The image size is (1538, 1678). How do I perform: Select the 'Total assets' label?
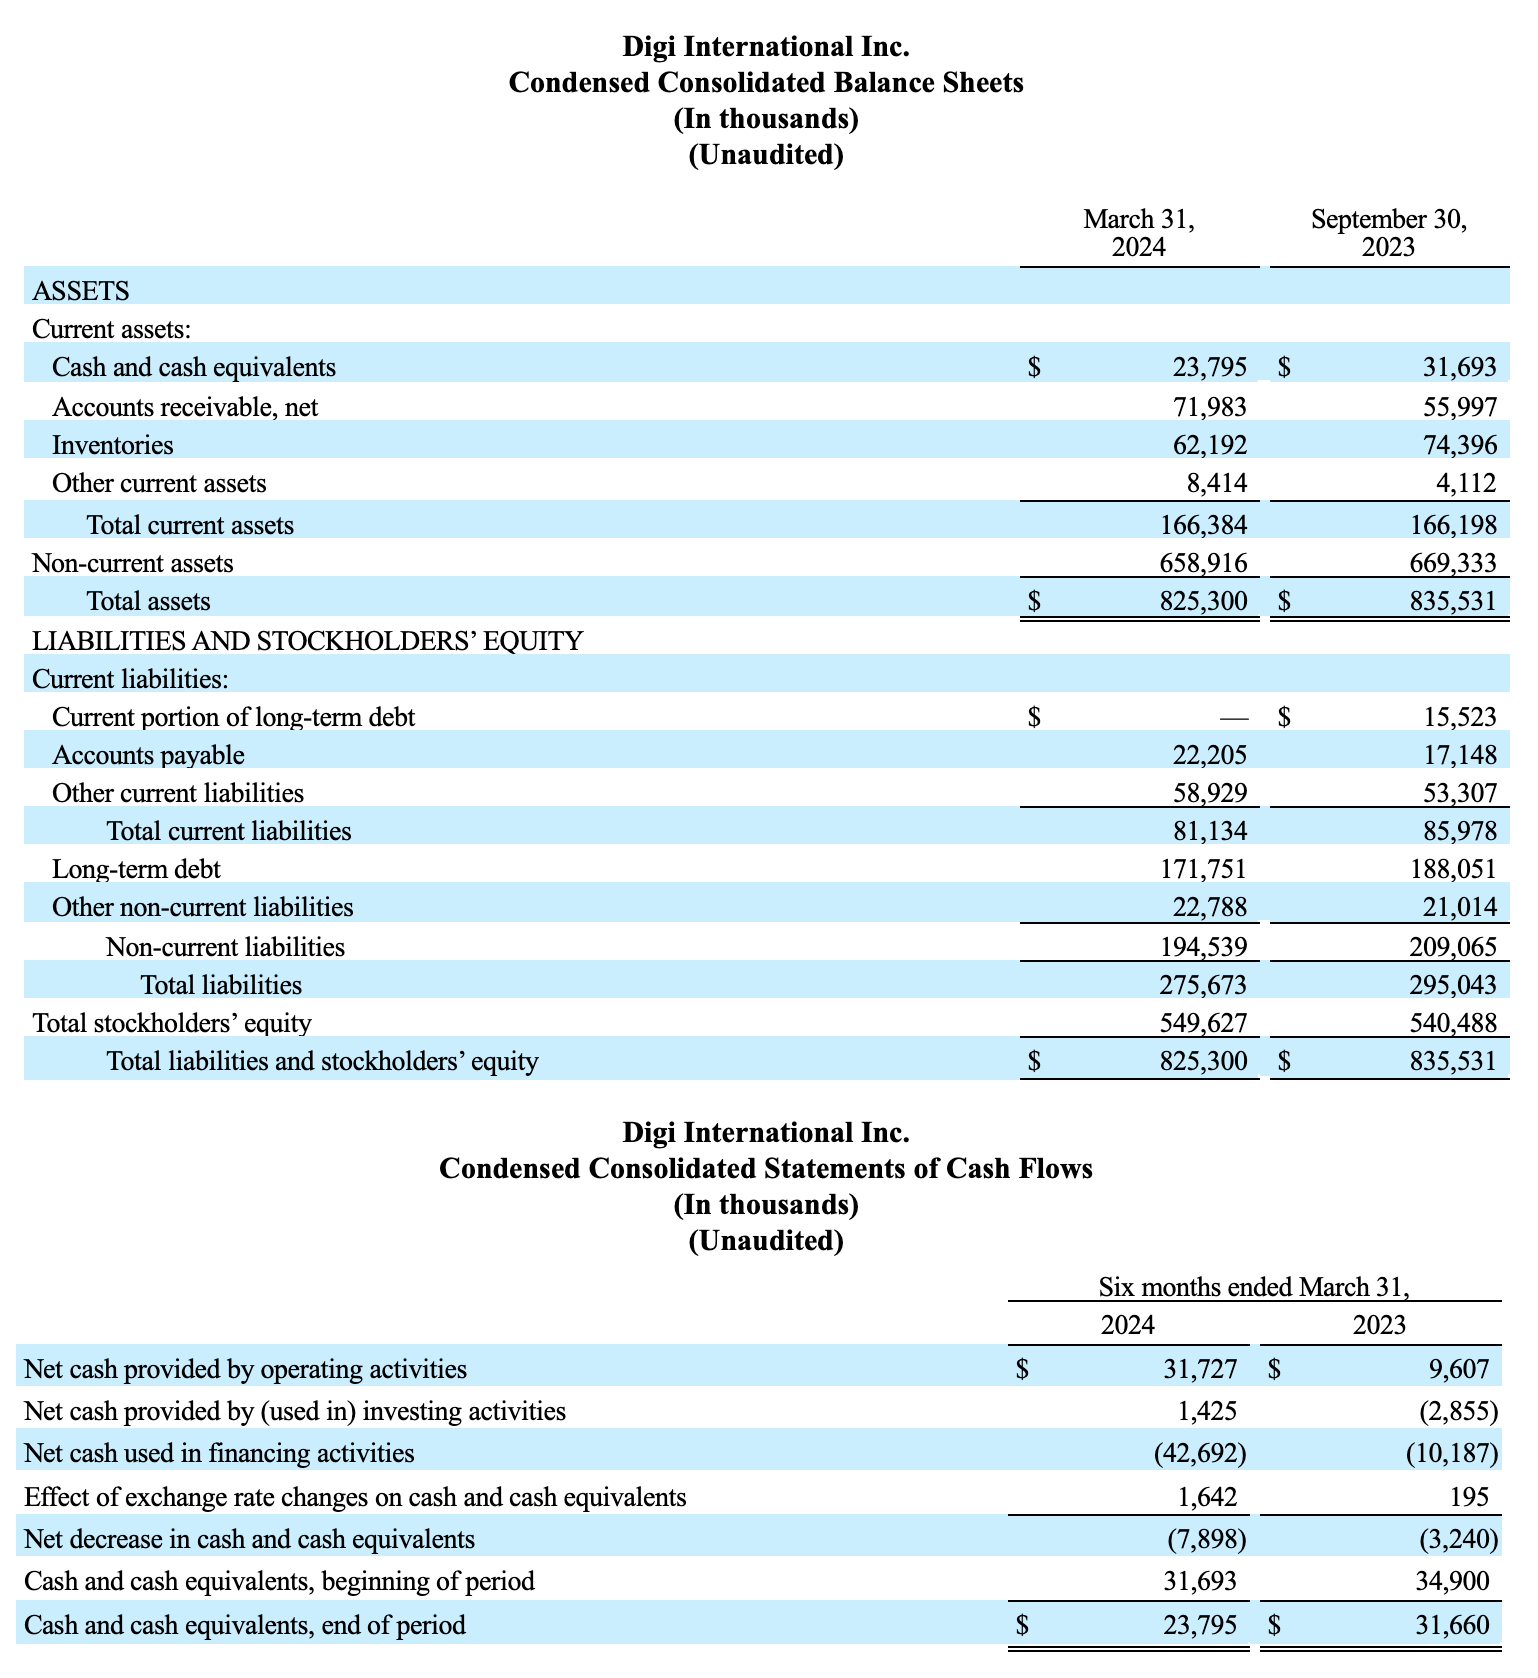148,601
